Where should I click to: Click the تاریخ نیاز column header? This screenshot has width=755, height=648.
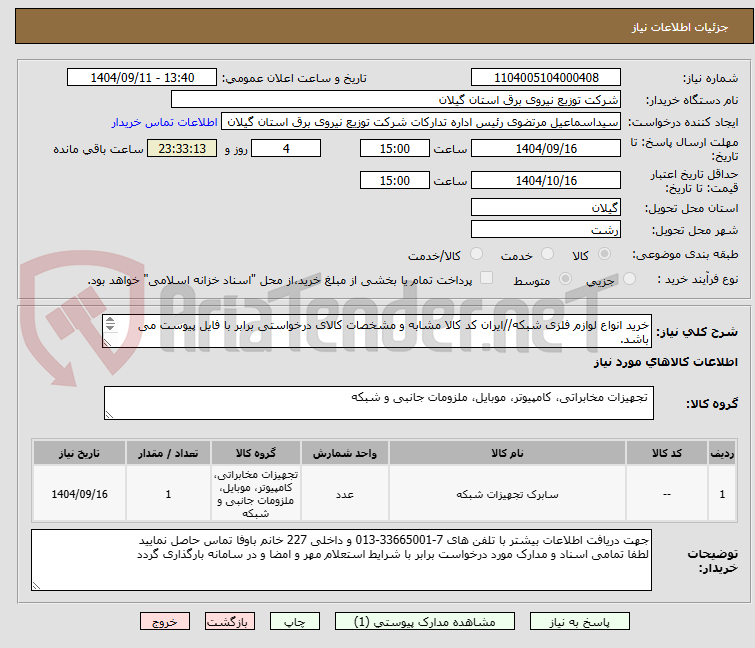click(79, 453)
